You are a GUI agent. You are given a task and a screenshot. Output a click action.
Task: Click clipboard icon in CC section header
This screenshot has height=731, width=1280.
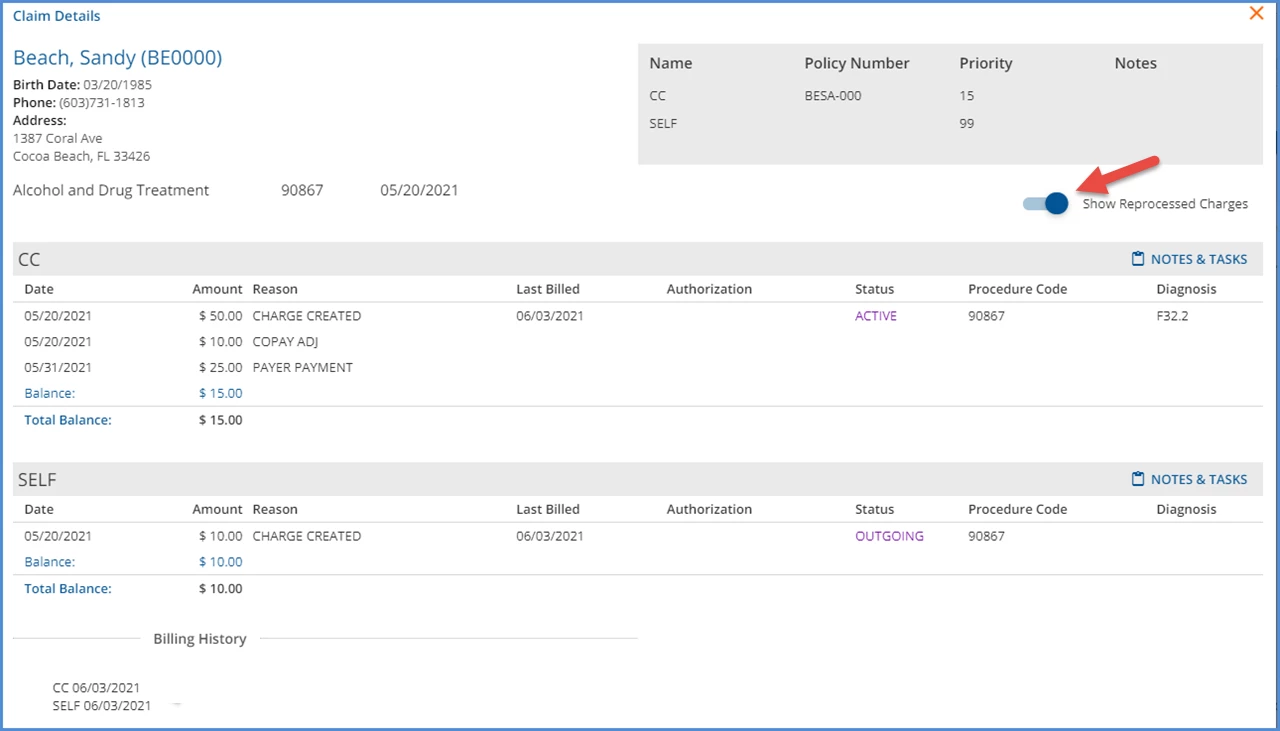1137,259
